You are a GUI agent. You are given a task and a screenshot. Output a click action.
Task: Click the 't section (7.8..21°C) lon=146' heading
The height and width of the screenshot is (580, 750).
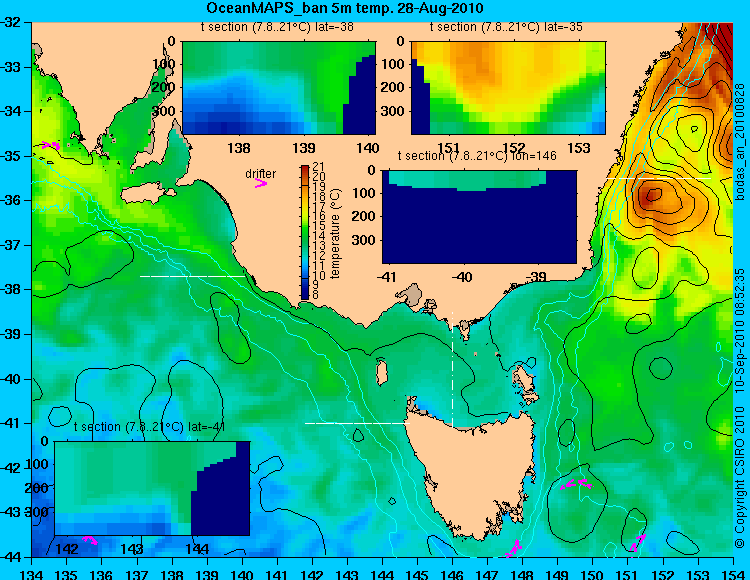477,156
